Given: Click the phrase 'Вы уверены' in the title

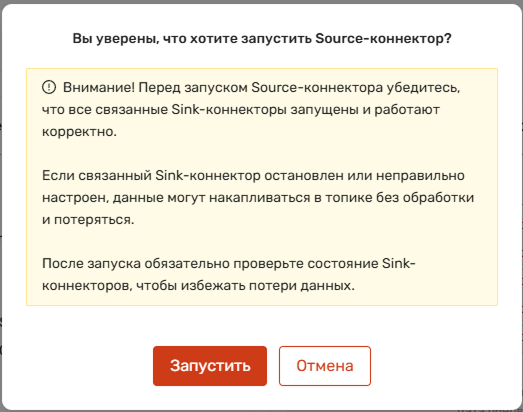Looking at the screenshot, I should 115,38.
